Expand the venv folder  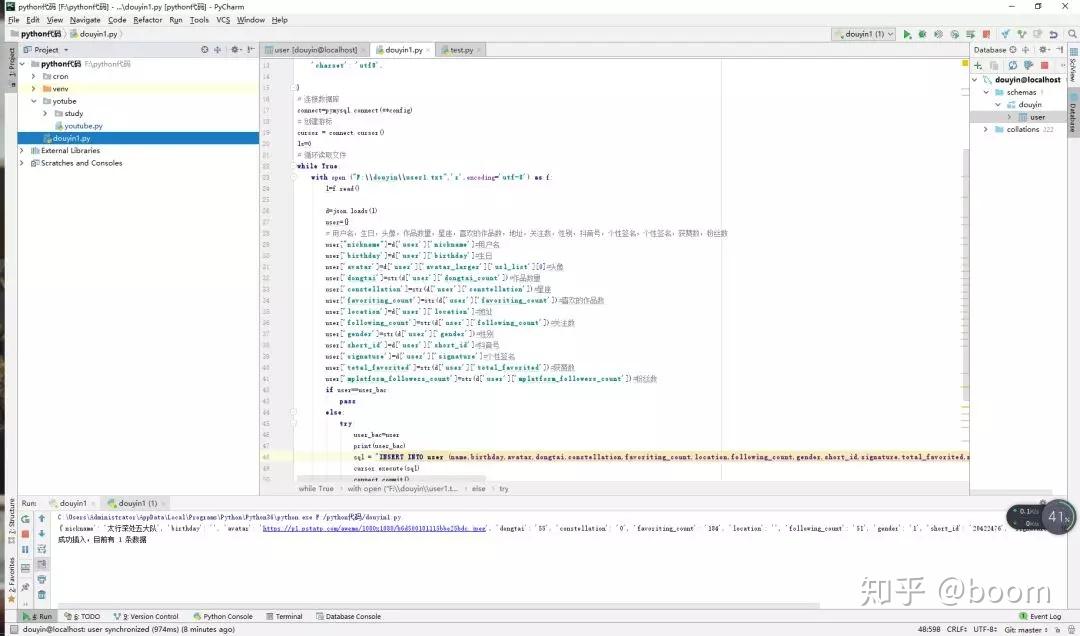click(x=34, y=89)
